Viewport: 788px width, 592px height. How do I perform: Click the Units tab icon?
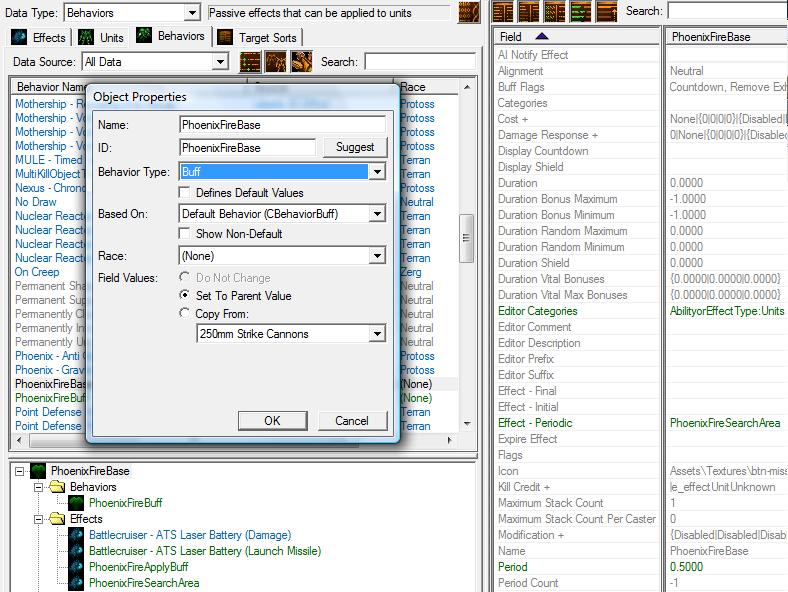coord(86,37)
